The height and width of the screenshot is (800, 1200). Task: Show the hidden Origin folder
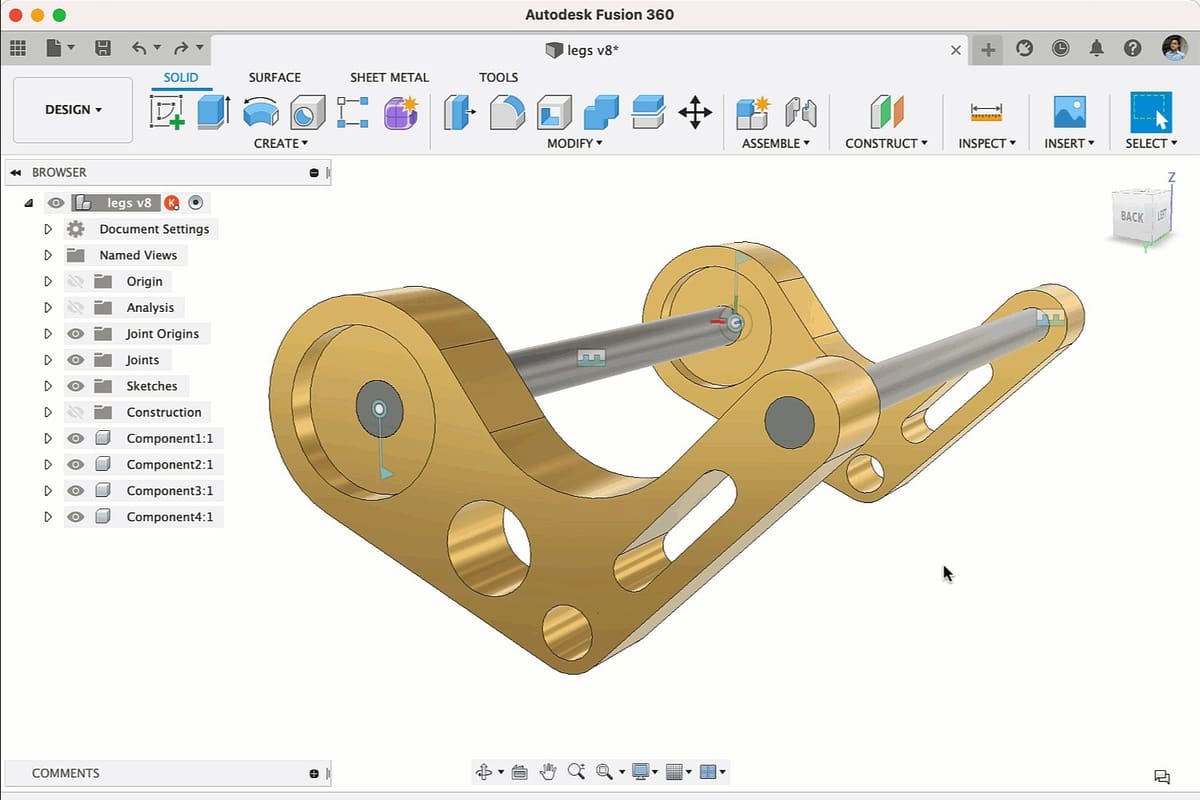pyautogui.click(x=75, y=282)
